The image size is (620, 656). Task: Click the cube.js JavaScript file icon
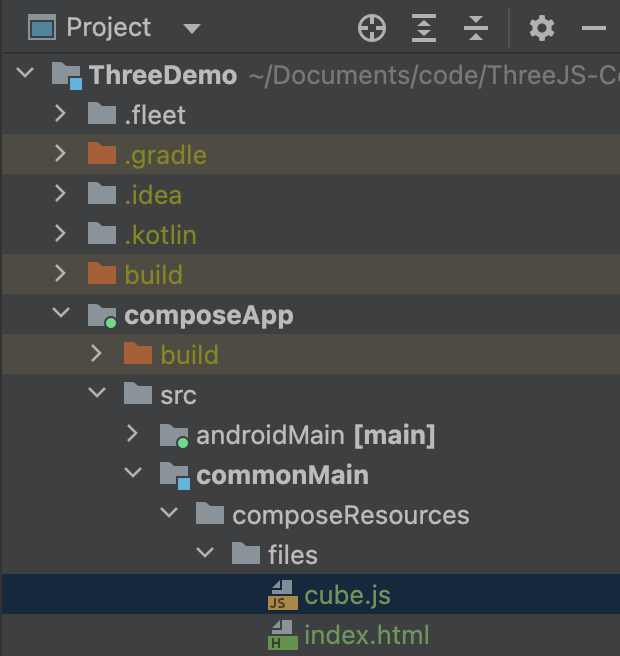pyautogui.click(x=281, y=596)
